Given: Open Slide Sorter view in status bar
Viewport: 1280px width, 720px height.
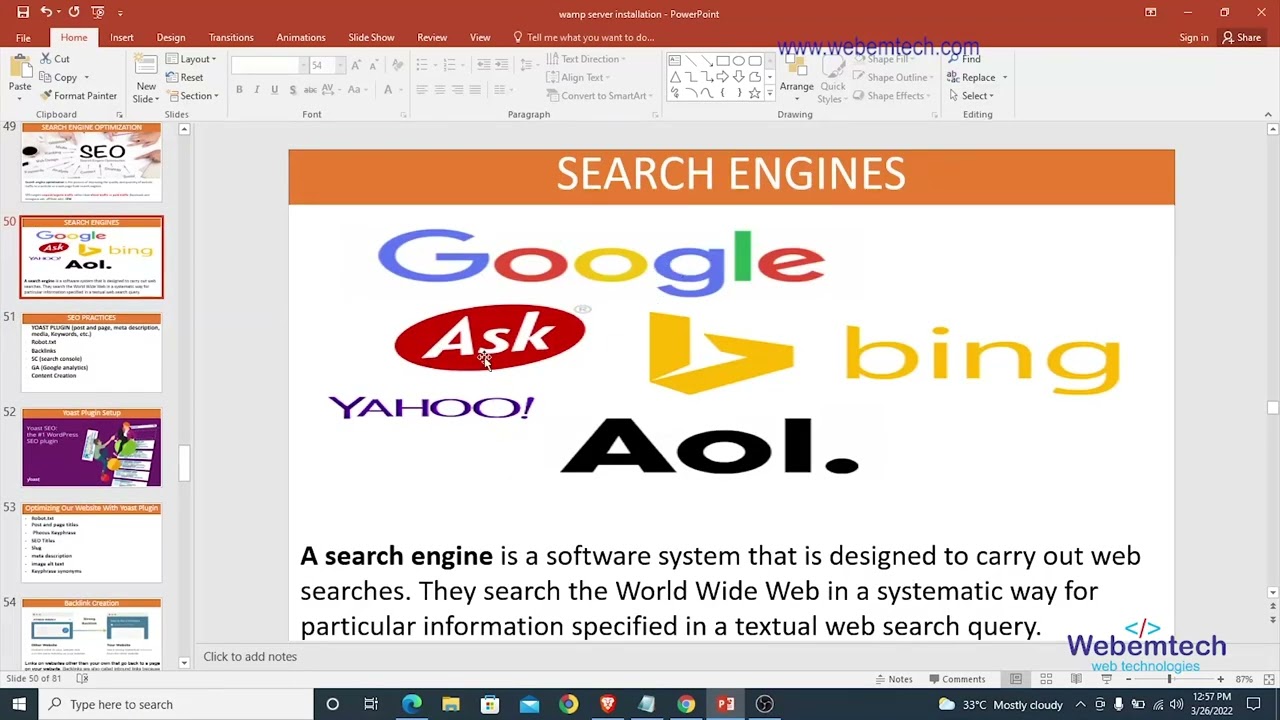Looking at the screenshot, I should point(1046,680).
